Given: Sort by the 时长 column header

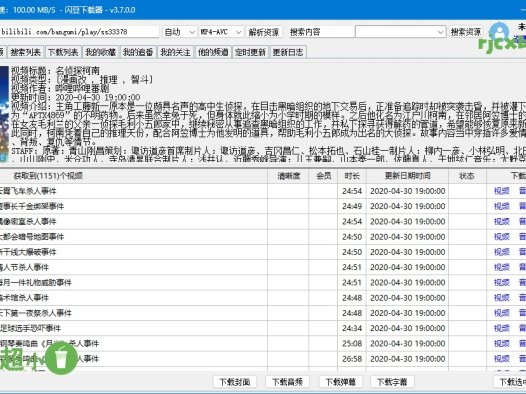Looking at the screenshot, I should coord(352,176).
